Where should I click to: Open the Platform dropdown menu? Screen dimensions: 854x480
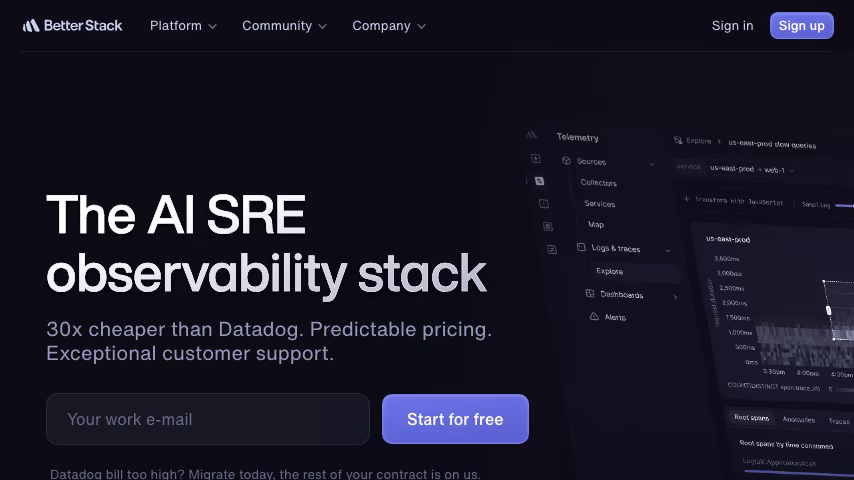(x=184, y=26)
